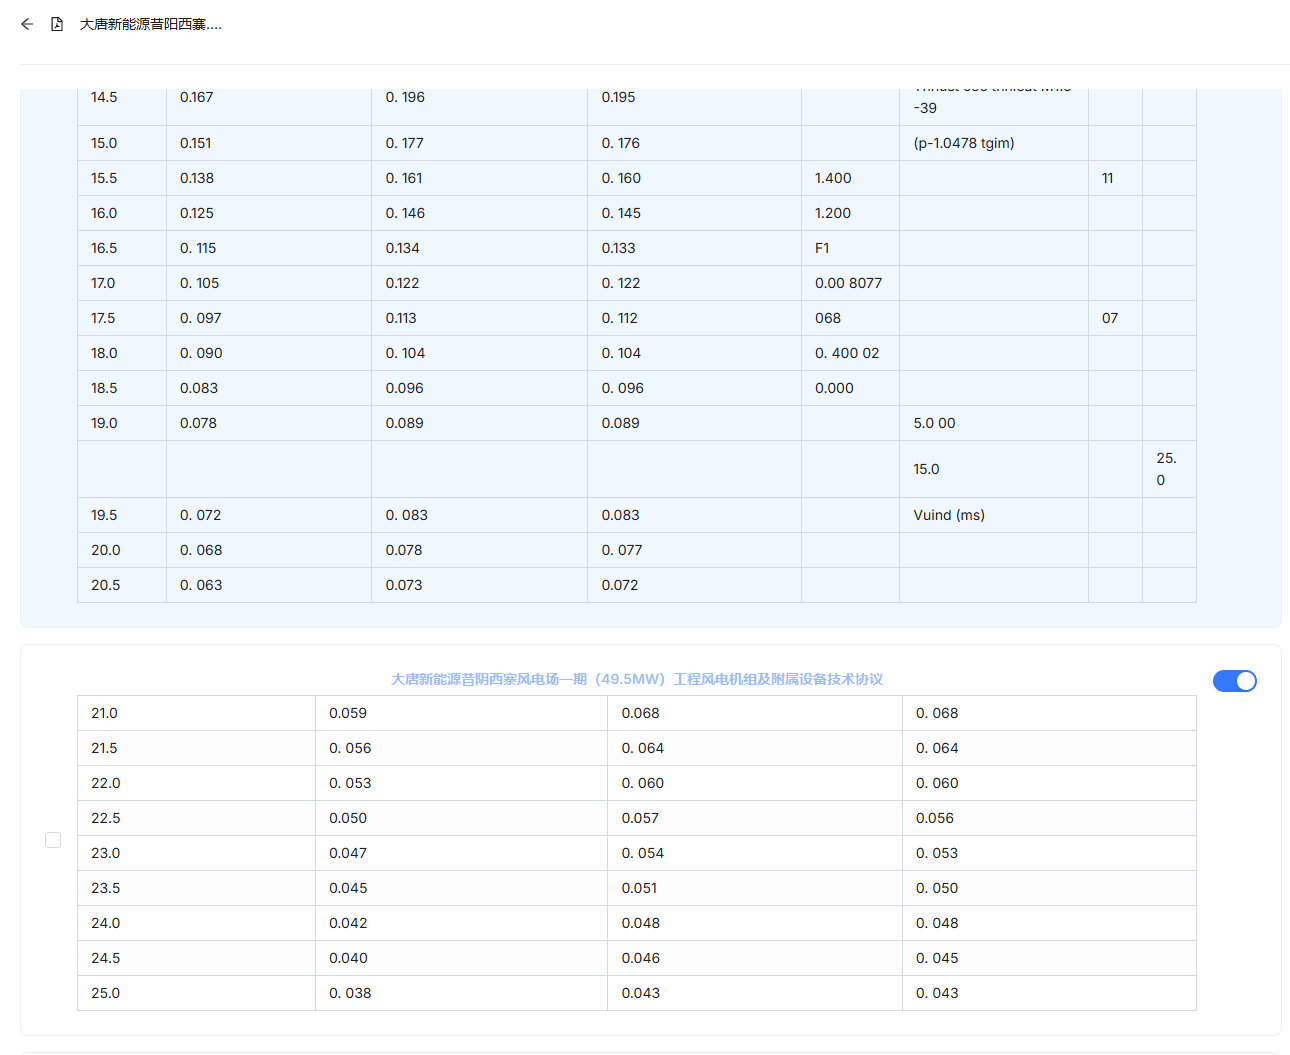Select the cell '25. 0'
This screenshot has height=1055, width=1290.
click(x=1169, y=469)
